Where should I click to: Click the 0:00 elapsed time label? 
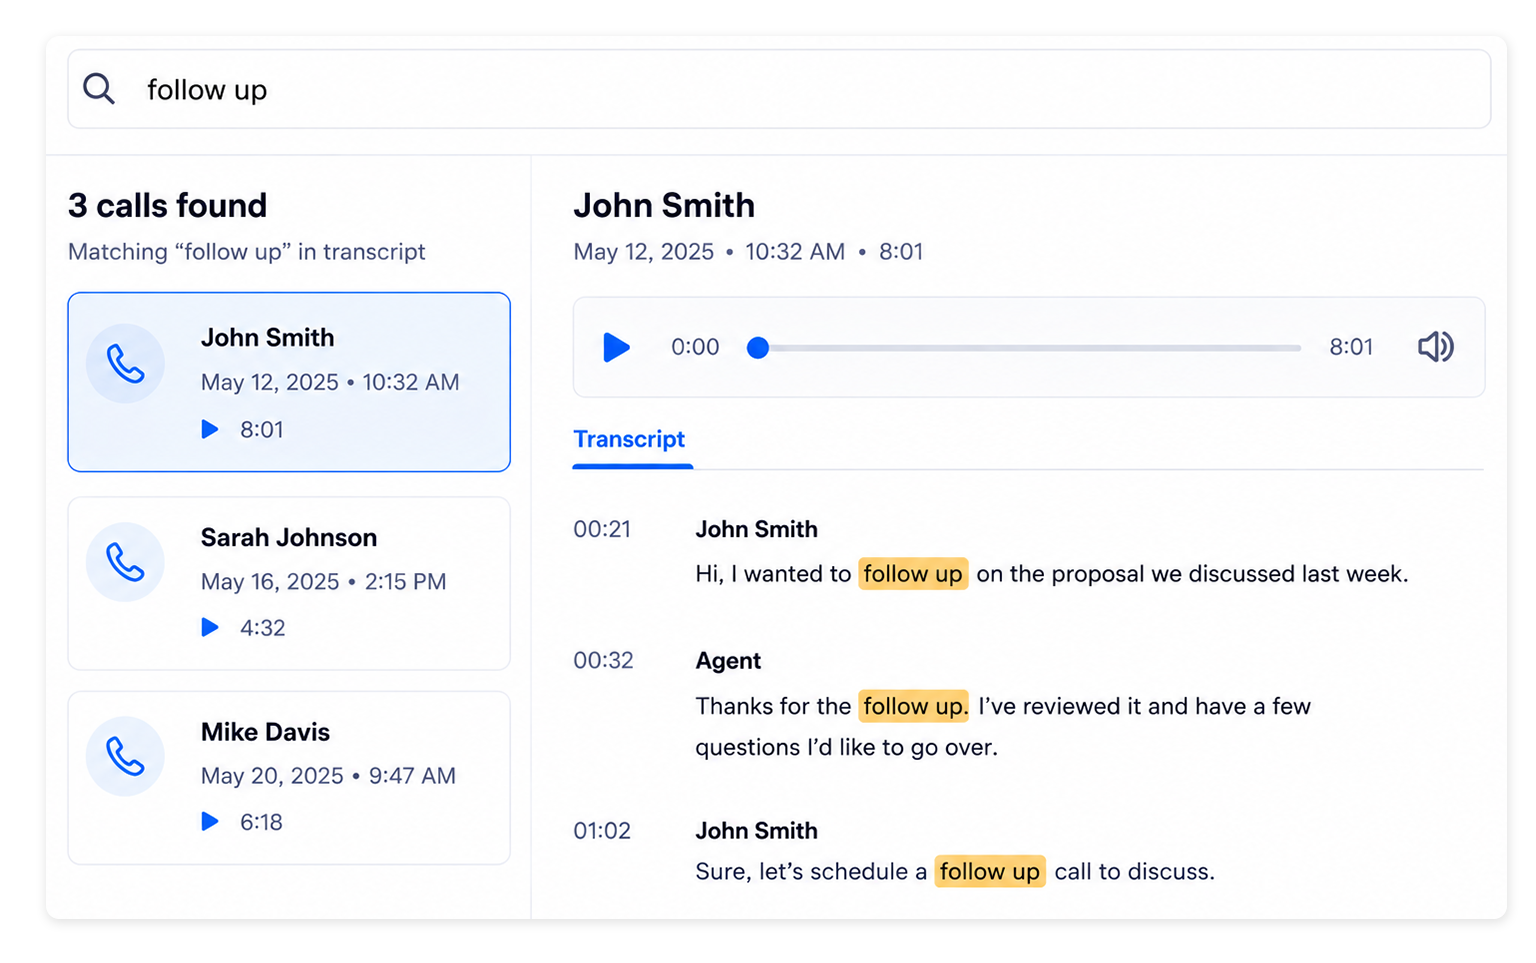pos(695,347)
